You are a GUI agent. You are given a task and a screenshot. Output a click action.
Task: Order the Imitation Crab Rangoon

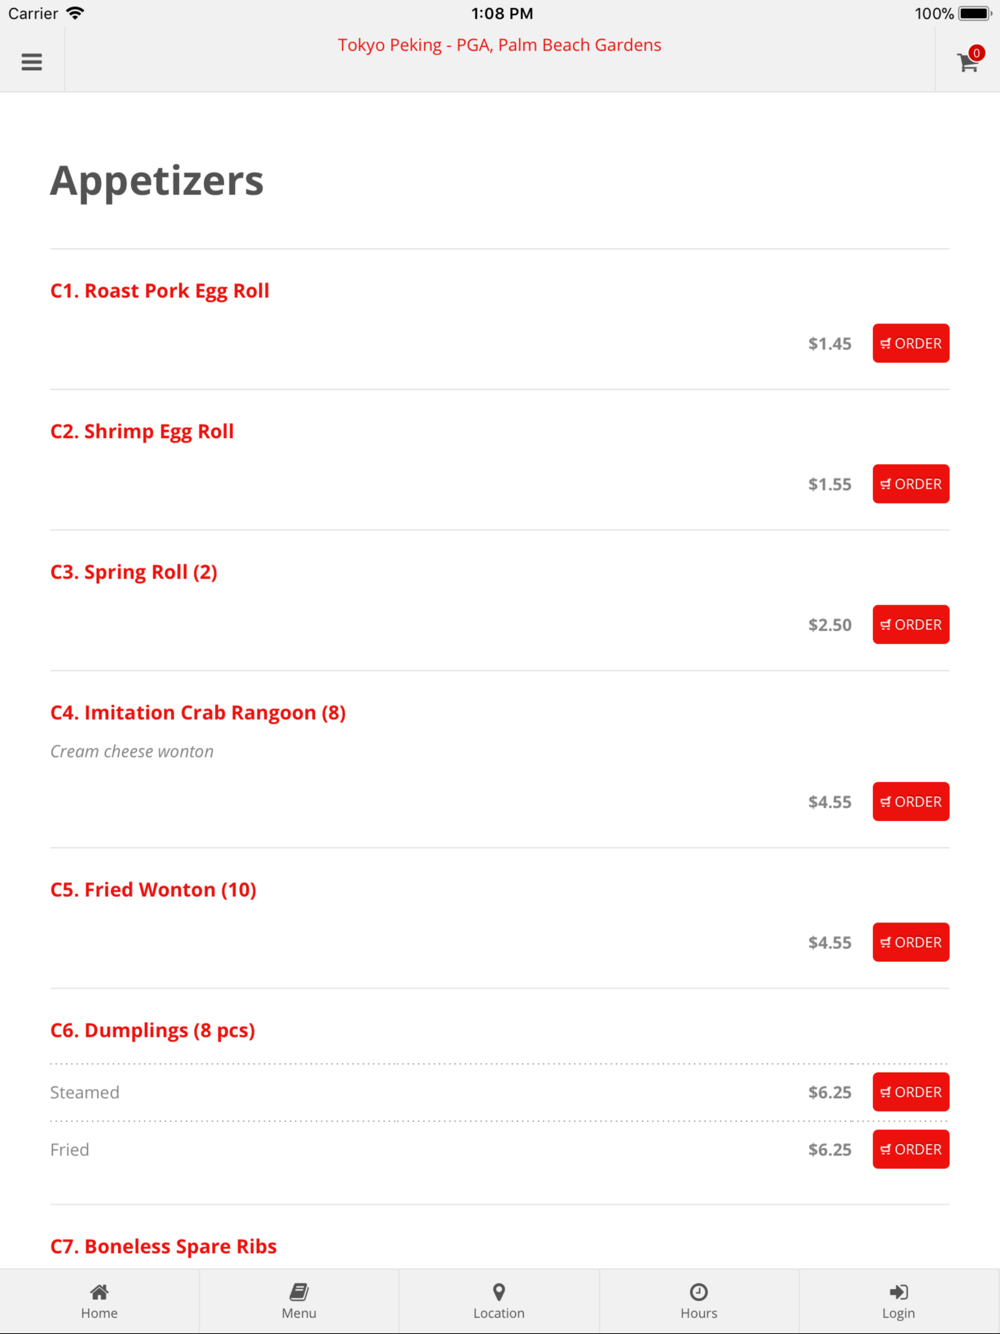pos(911,802)
